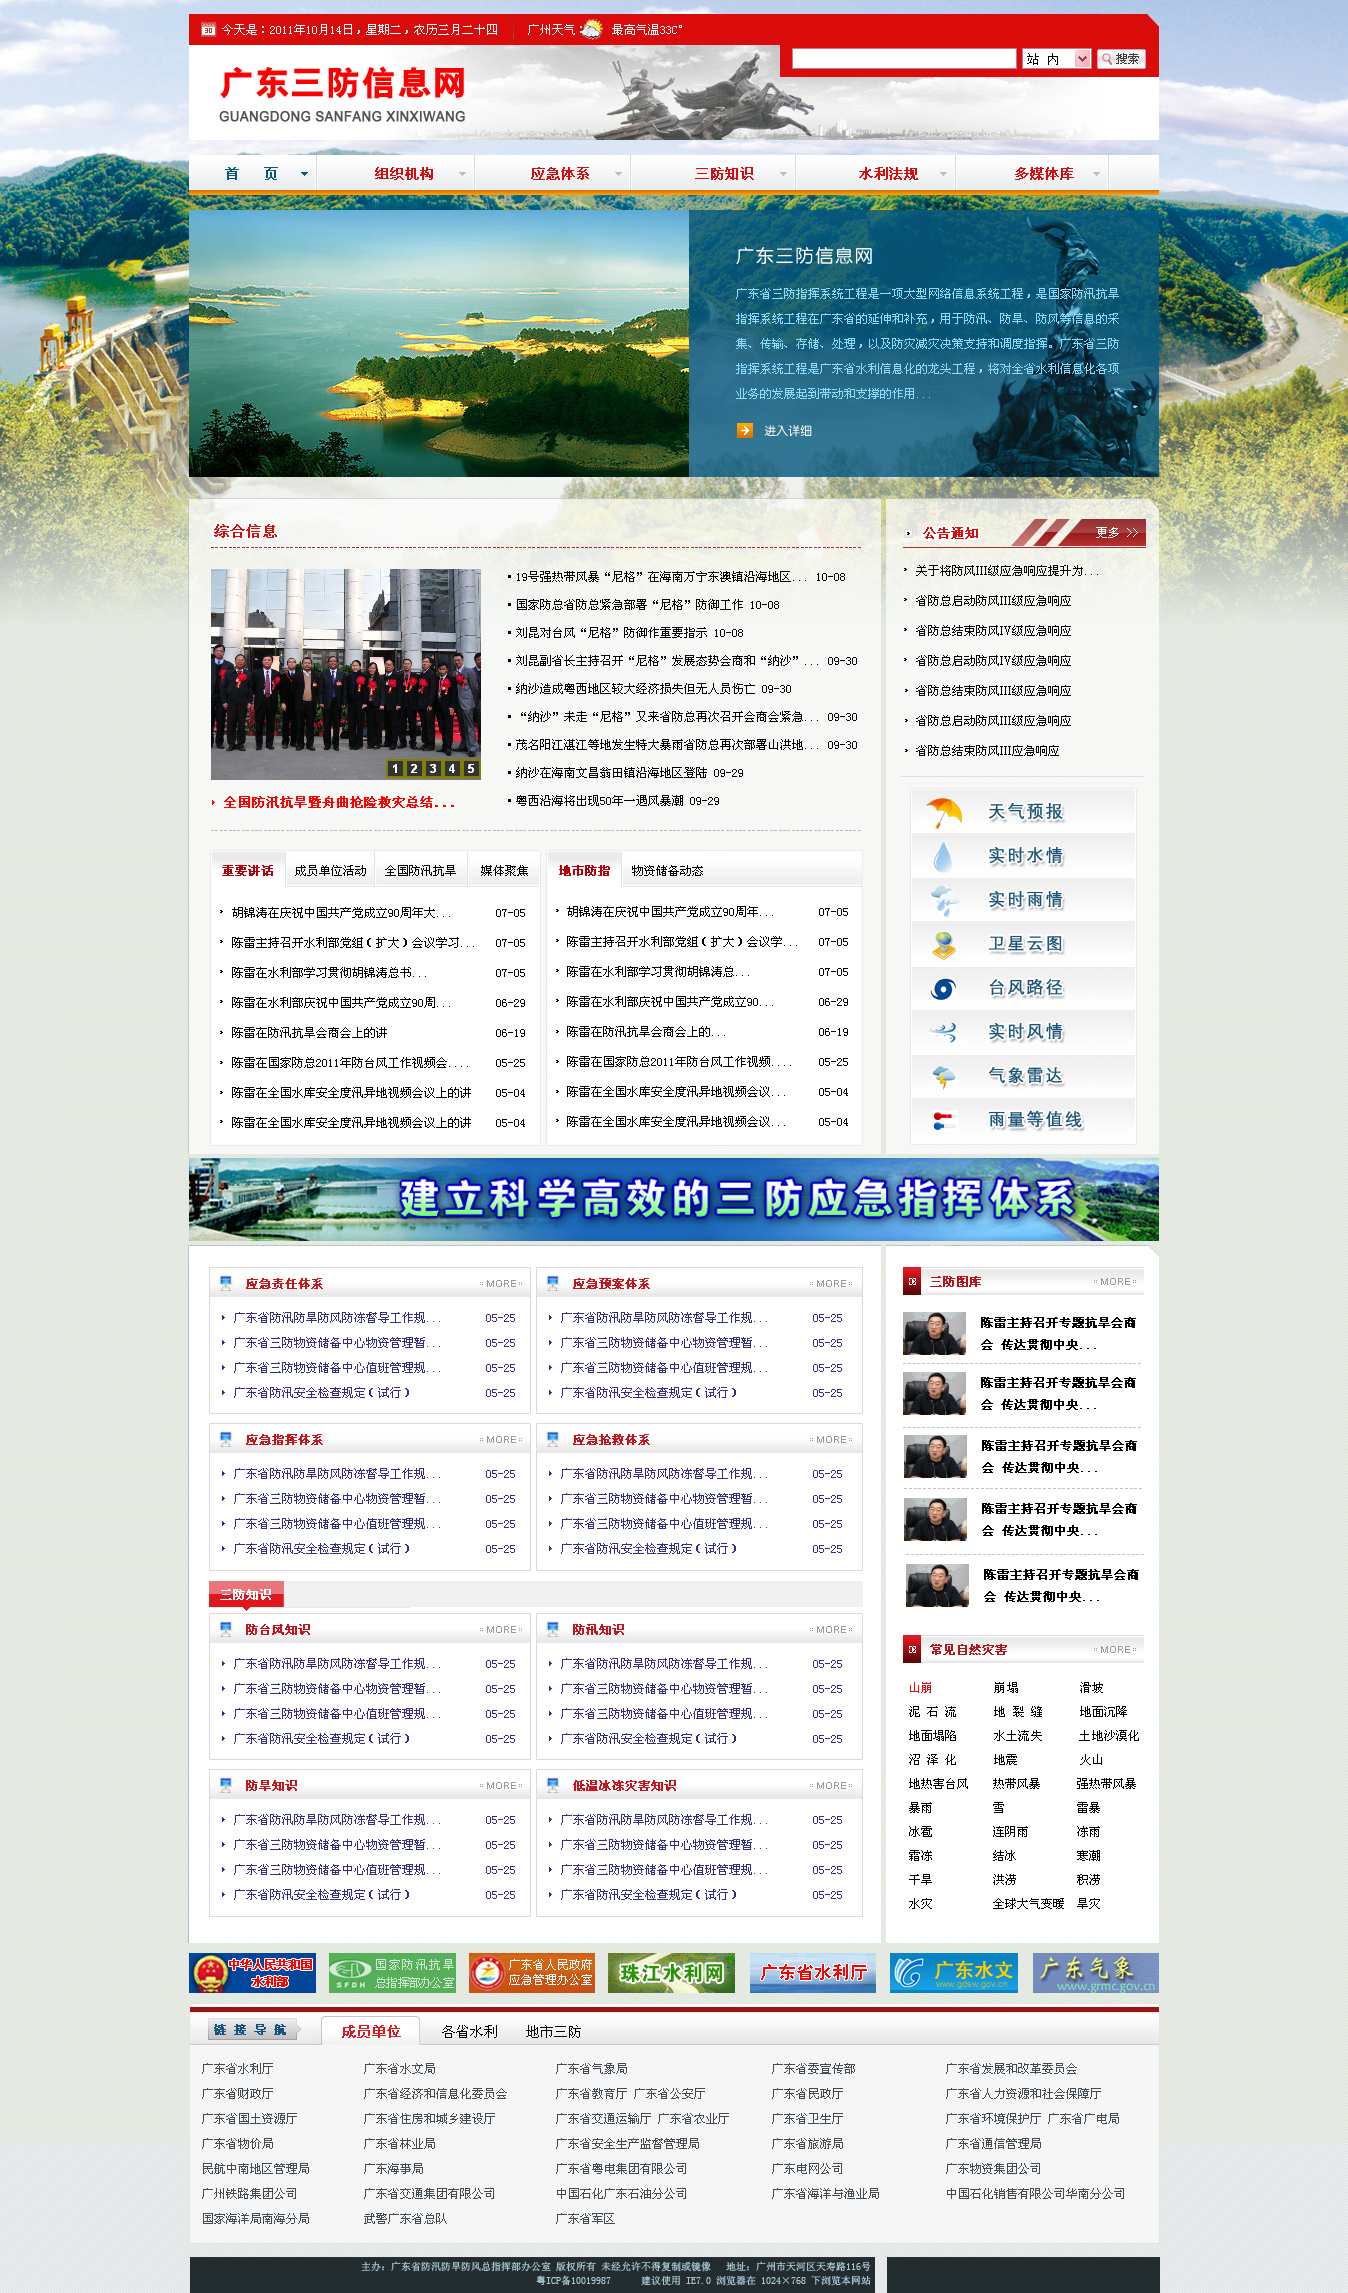Open real-time water level (实时水情) droplet icon
This screenshot has width=1348, height=2293.
coord(943,856)
